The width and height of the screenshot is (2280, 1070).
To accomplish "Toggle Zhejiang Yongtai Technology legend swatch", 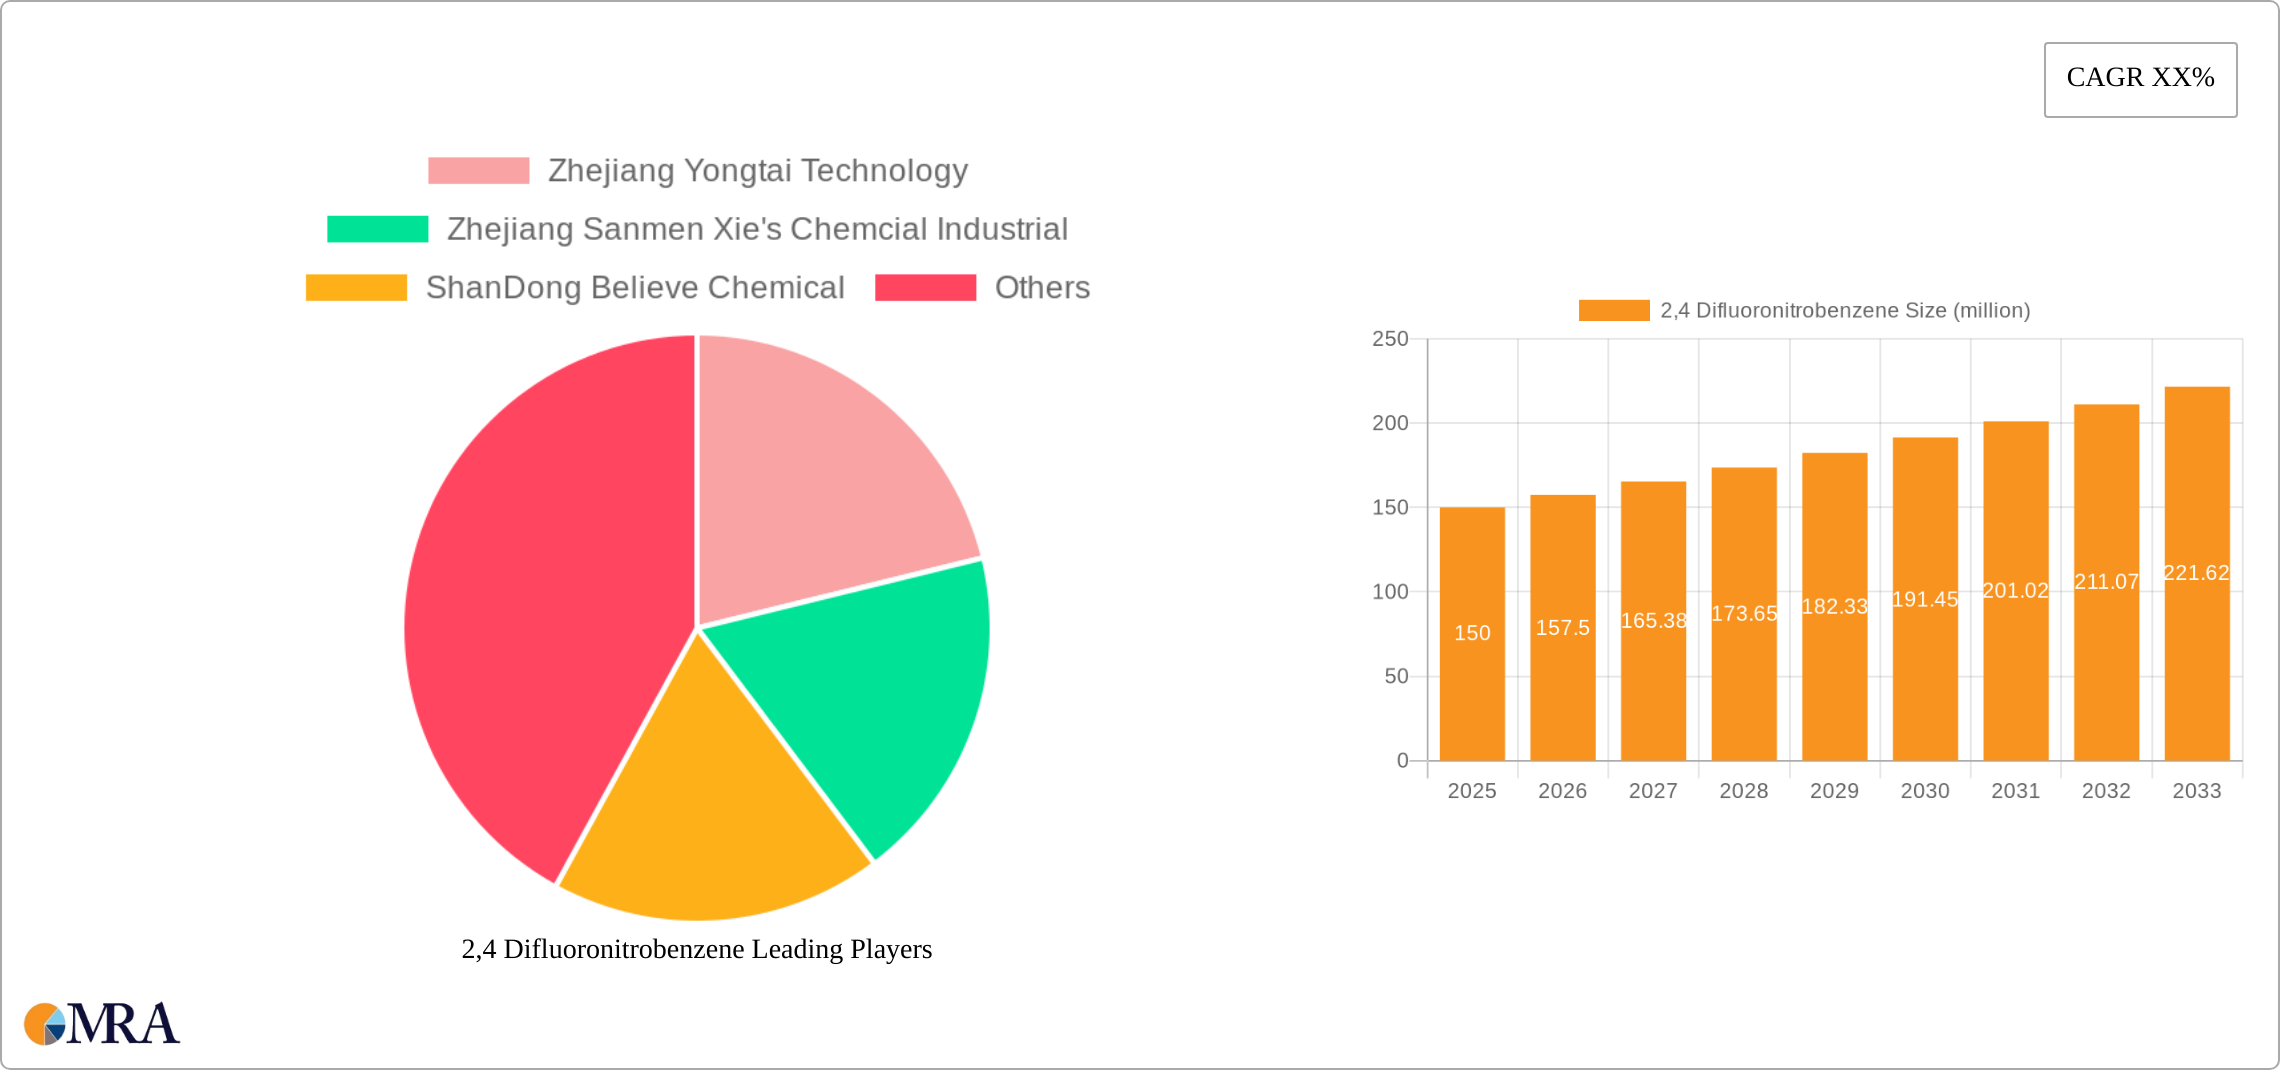I will (x=478, y=171).
